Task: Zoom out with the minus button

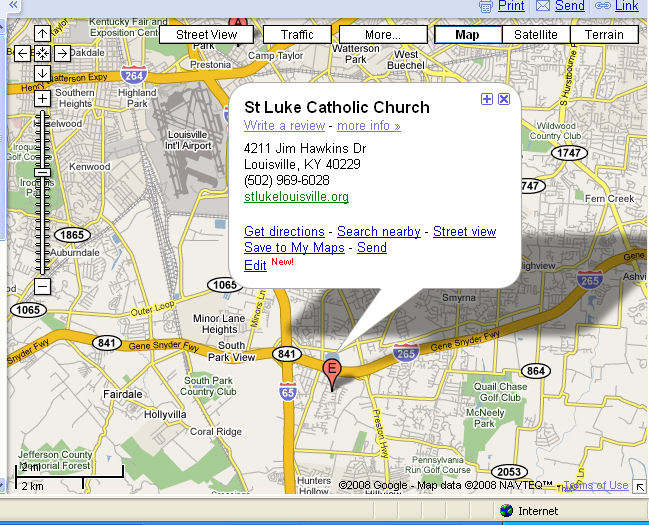Action: click(42, 286)
